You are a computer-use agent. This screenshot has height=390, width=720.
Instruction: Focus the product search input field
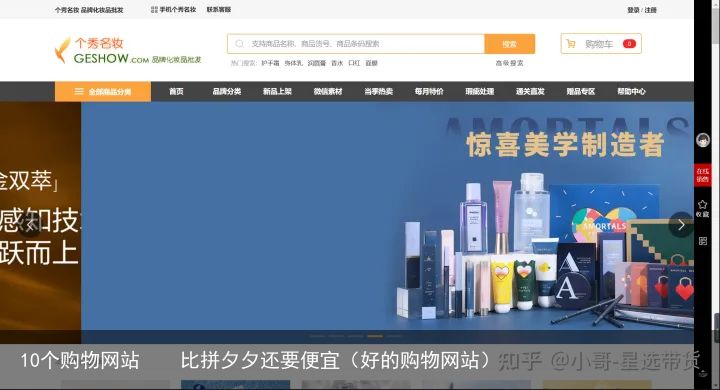(356, 44)
